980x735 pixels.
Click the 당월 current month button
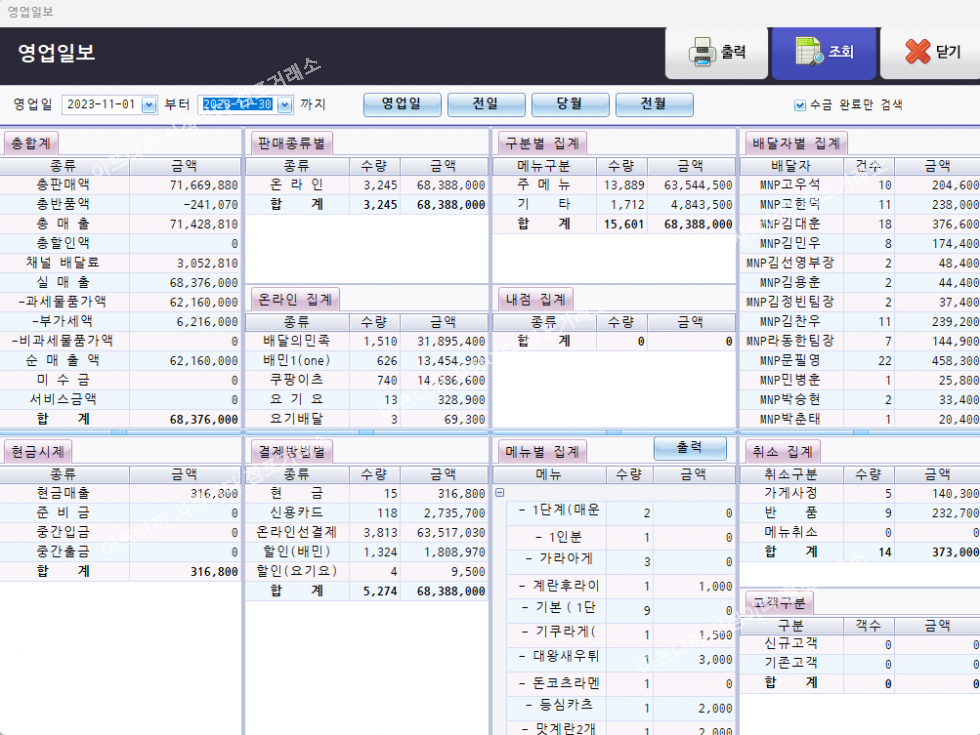[x=570, y=105]
